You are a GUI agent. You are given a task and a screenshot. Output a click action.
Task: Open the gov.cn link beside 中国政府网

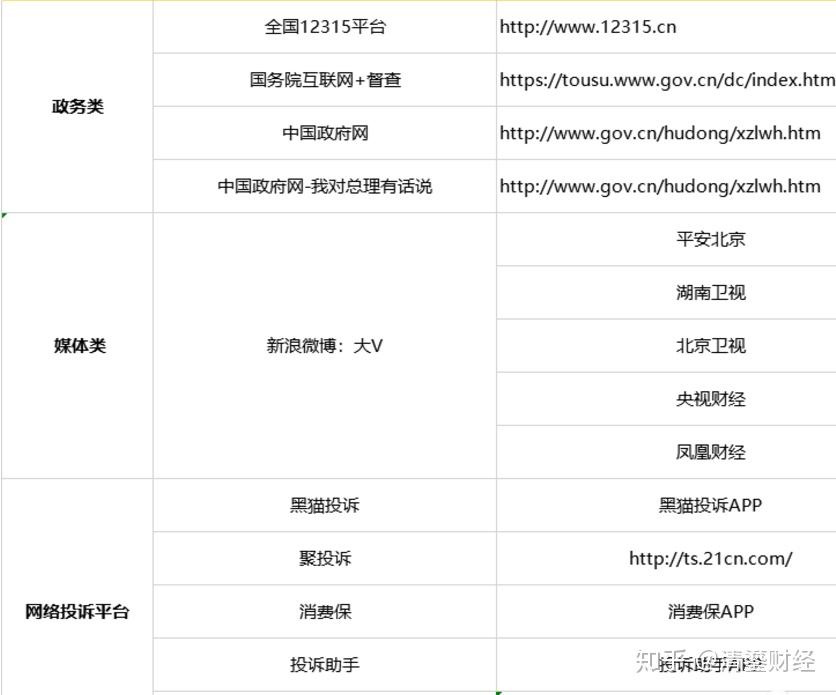[x=660, y=133]
